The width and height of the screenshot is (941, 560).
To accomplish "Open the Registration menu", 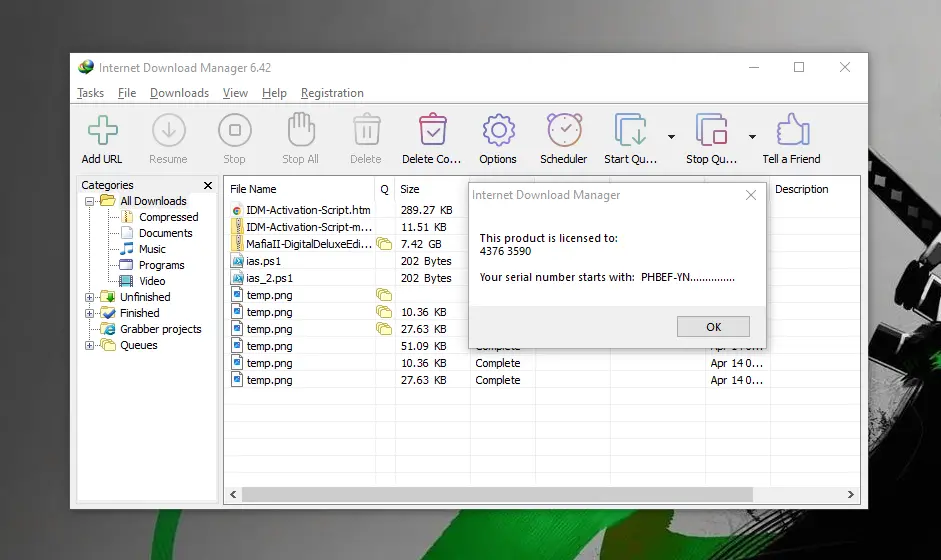I will click(x=332, y=93).
